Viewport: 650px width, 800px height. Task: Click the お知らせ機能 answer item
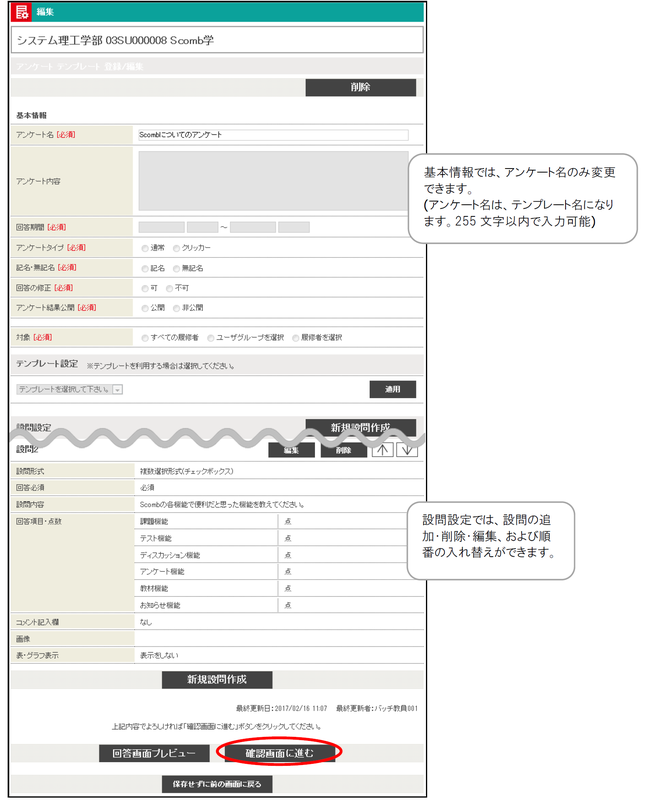coord(160,605)
